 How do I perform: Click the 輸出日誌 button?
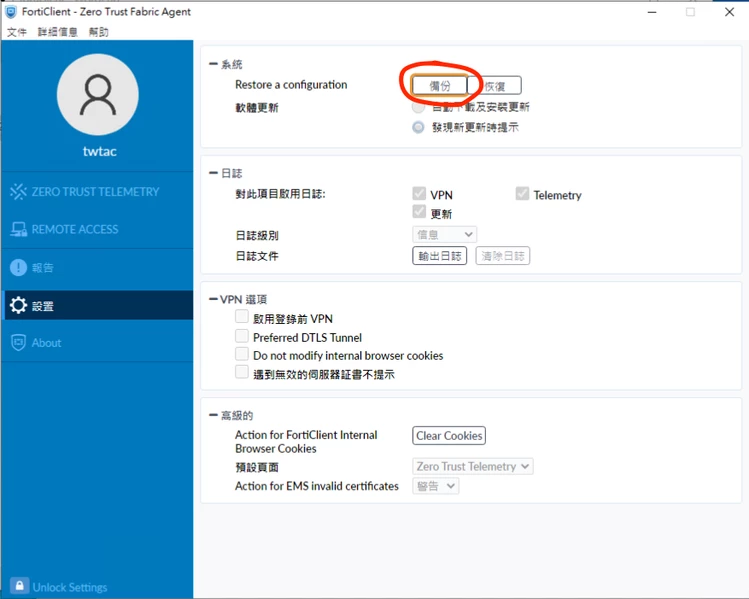439,256
